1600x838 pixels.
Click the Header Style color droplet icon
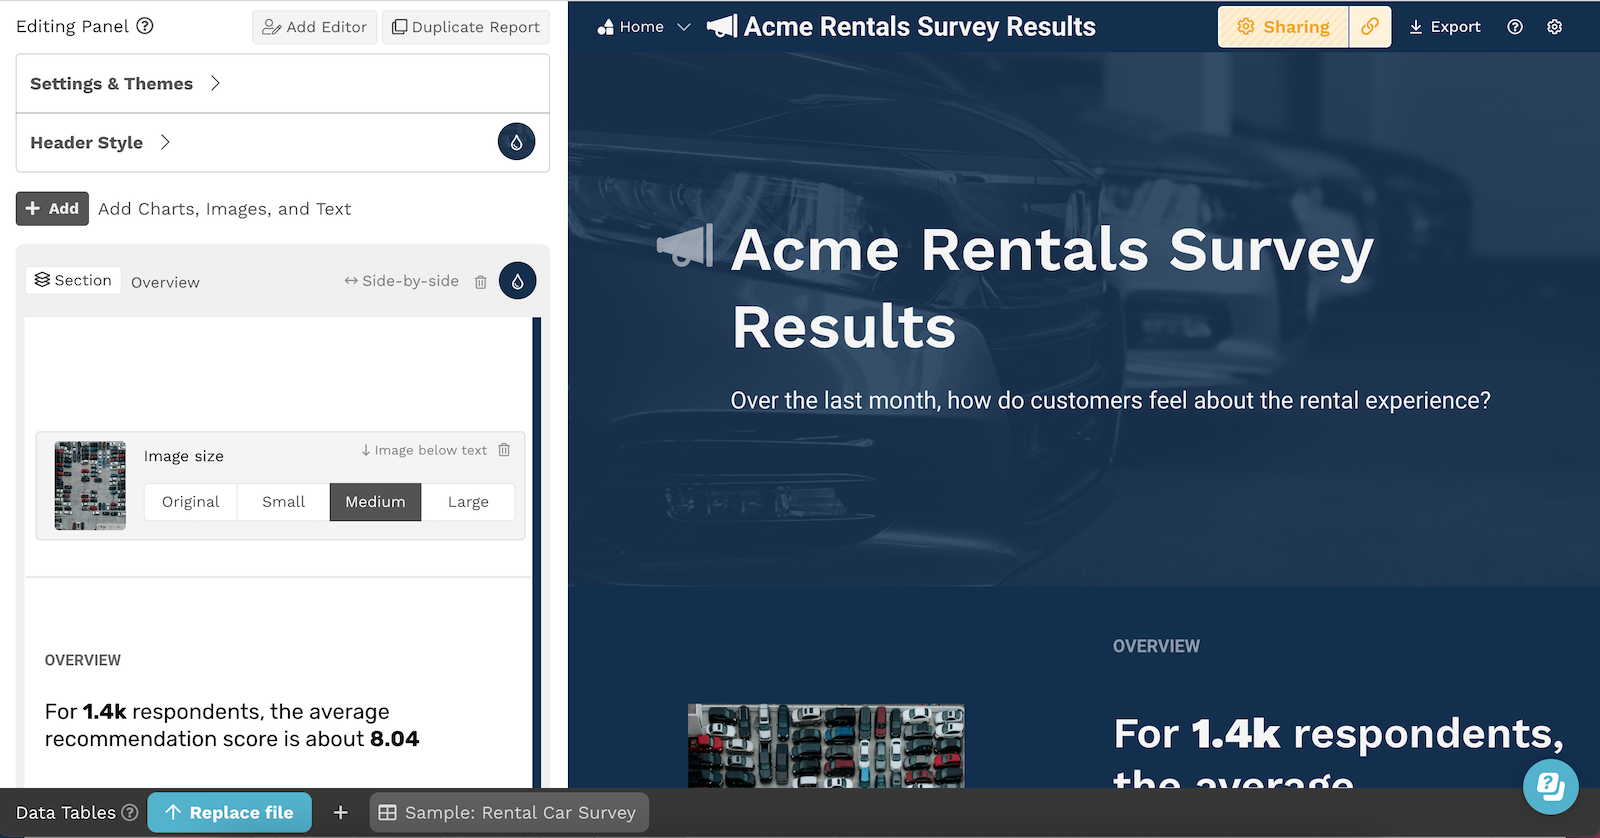(516, 143)
